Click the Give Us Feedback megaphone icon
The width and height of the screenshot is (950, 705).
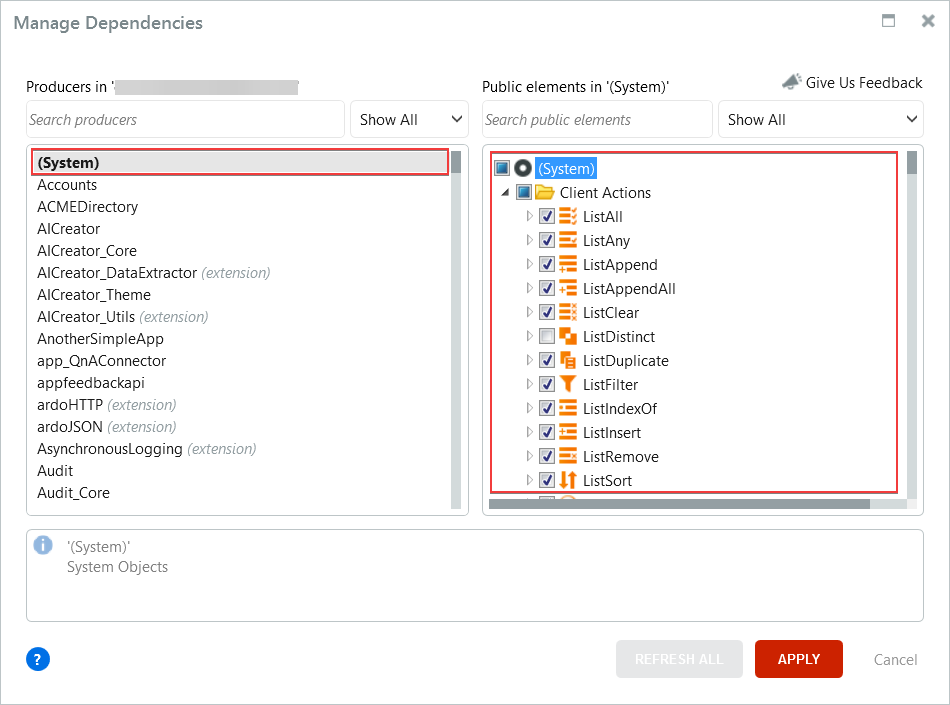(x=792, y=82)
